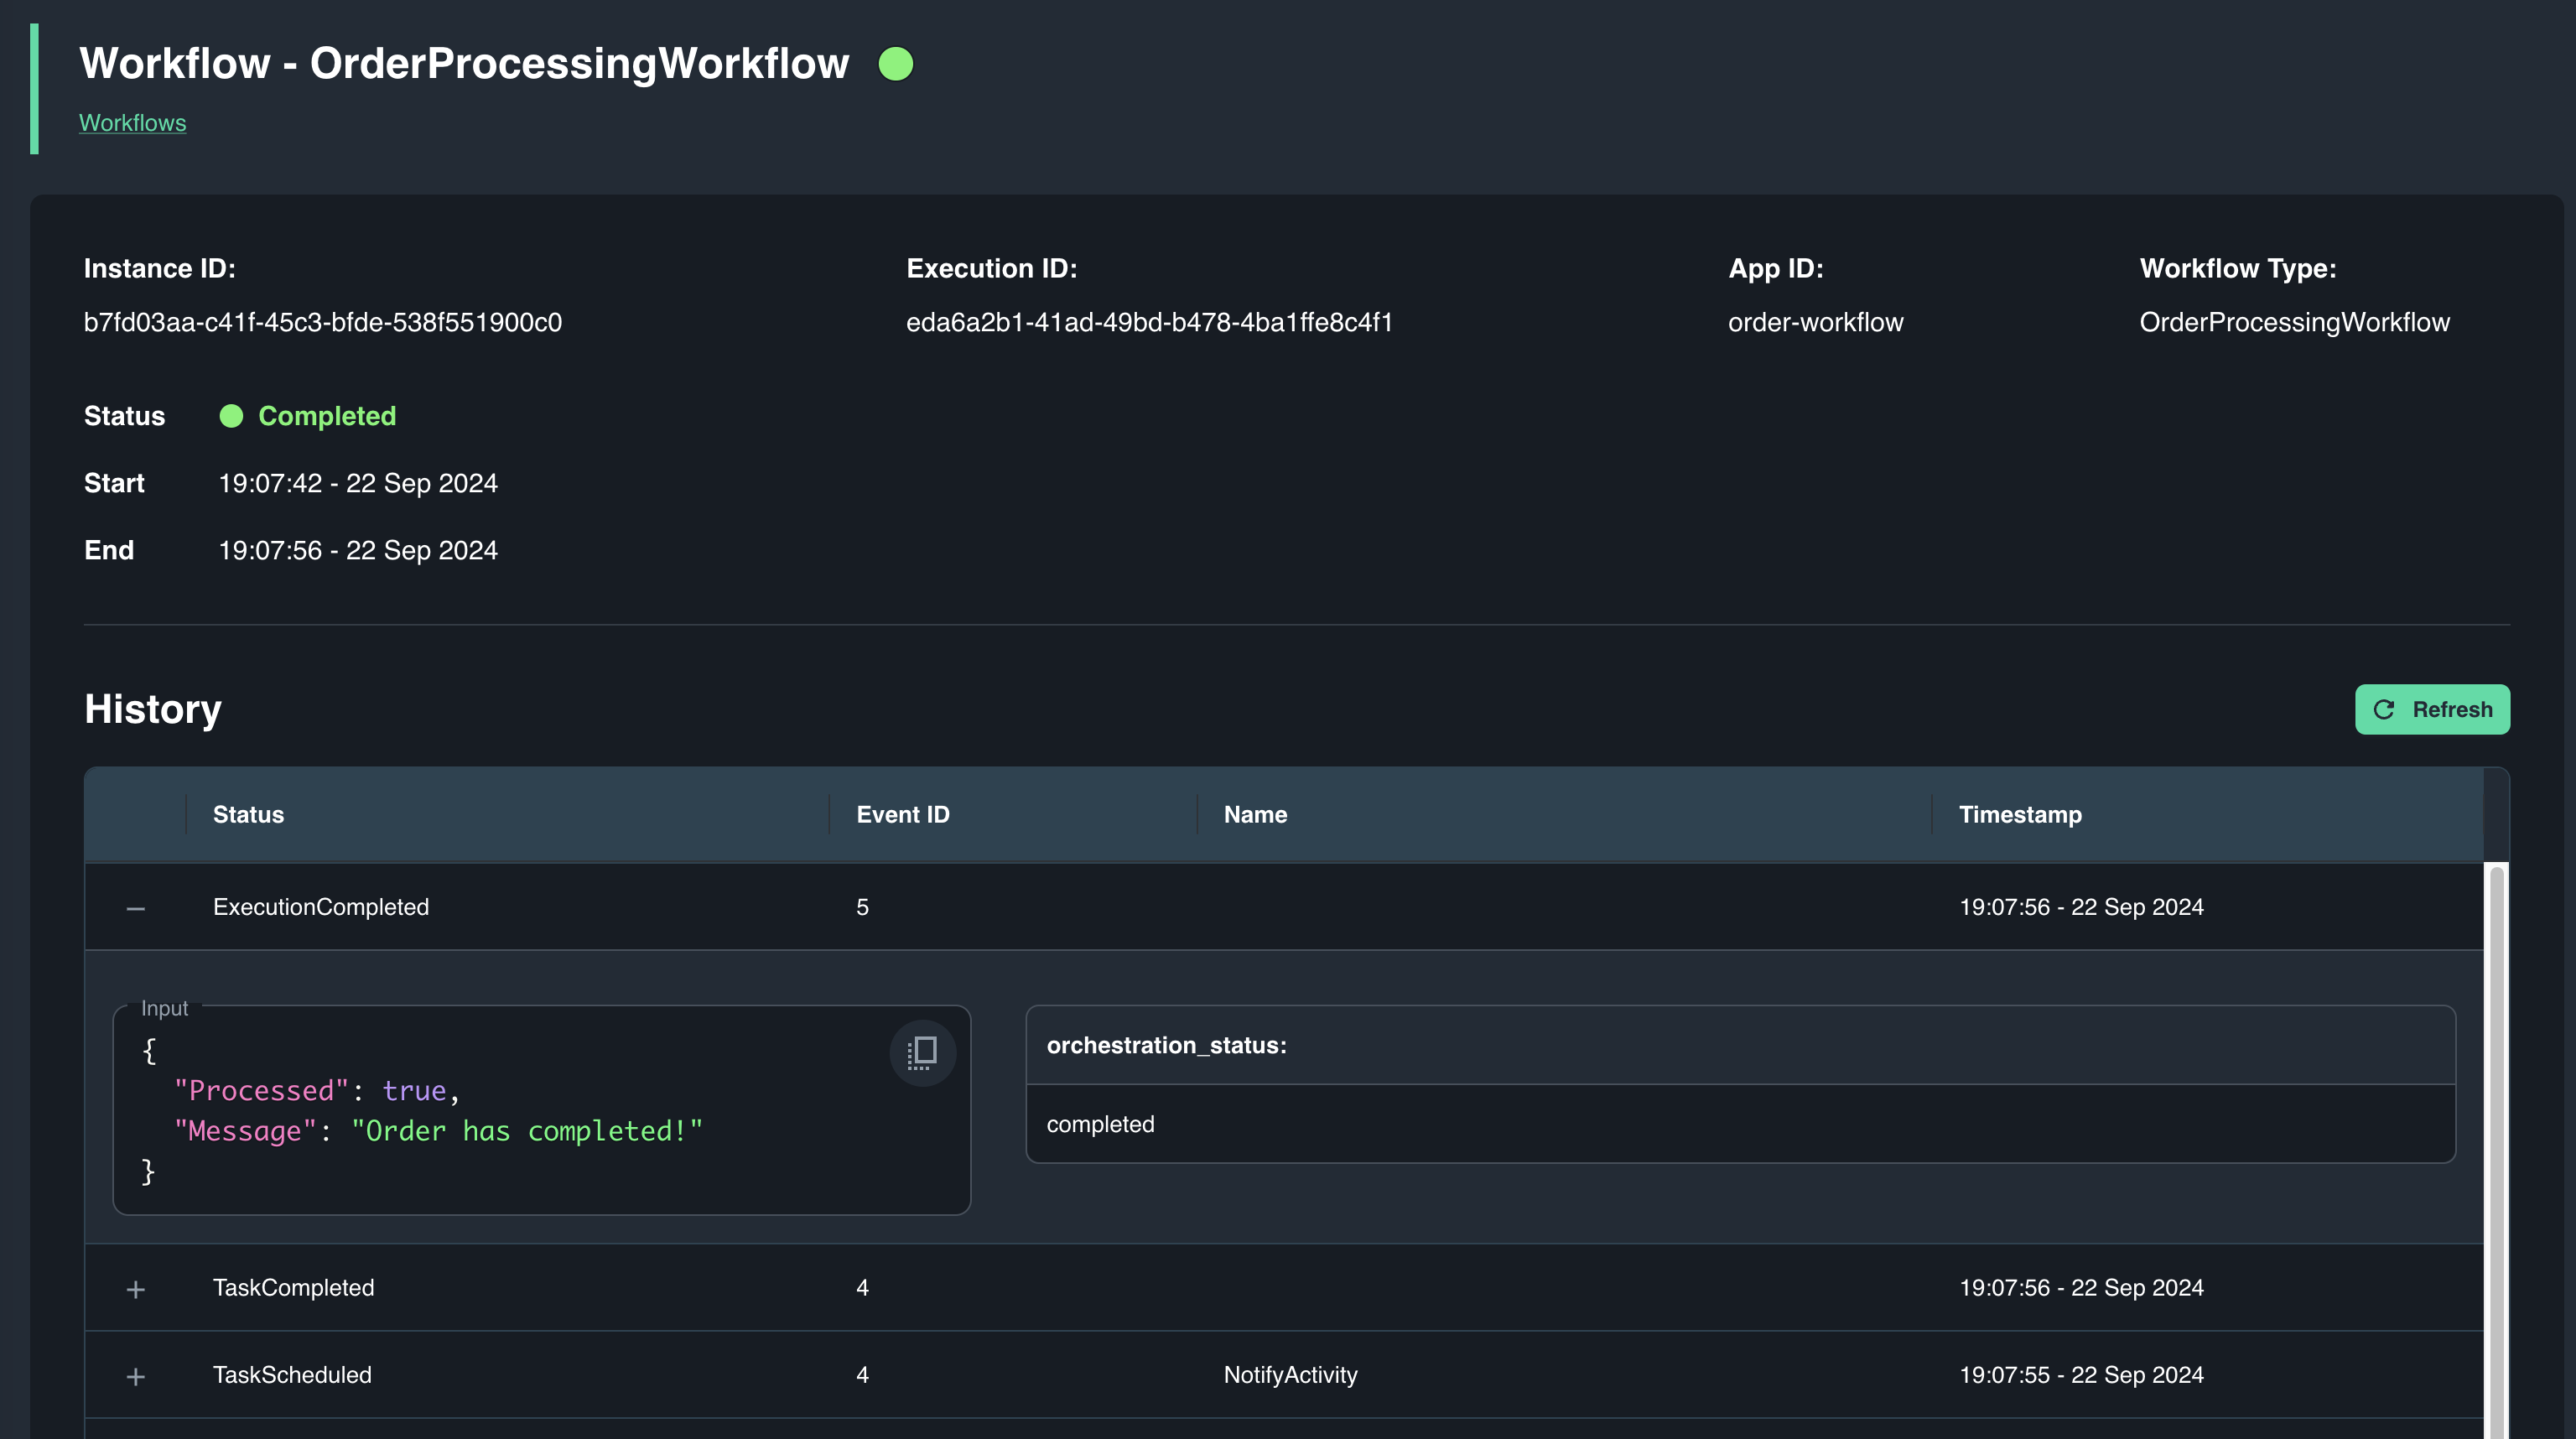Screen dimensions: 2576x1439
Task: Copy the Input JSON to clipboard
Action: coord(922,1052)
